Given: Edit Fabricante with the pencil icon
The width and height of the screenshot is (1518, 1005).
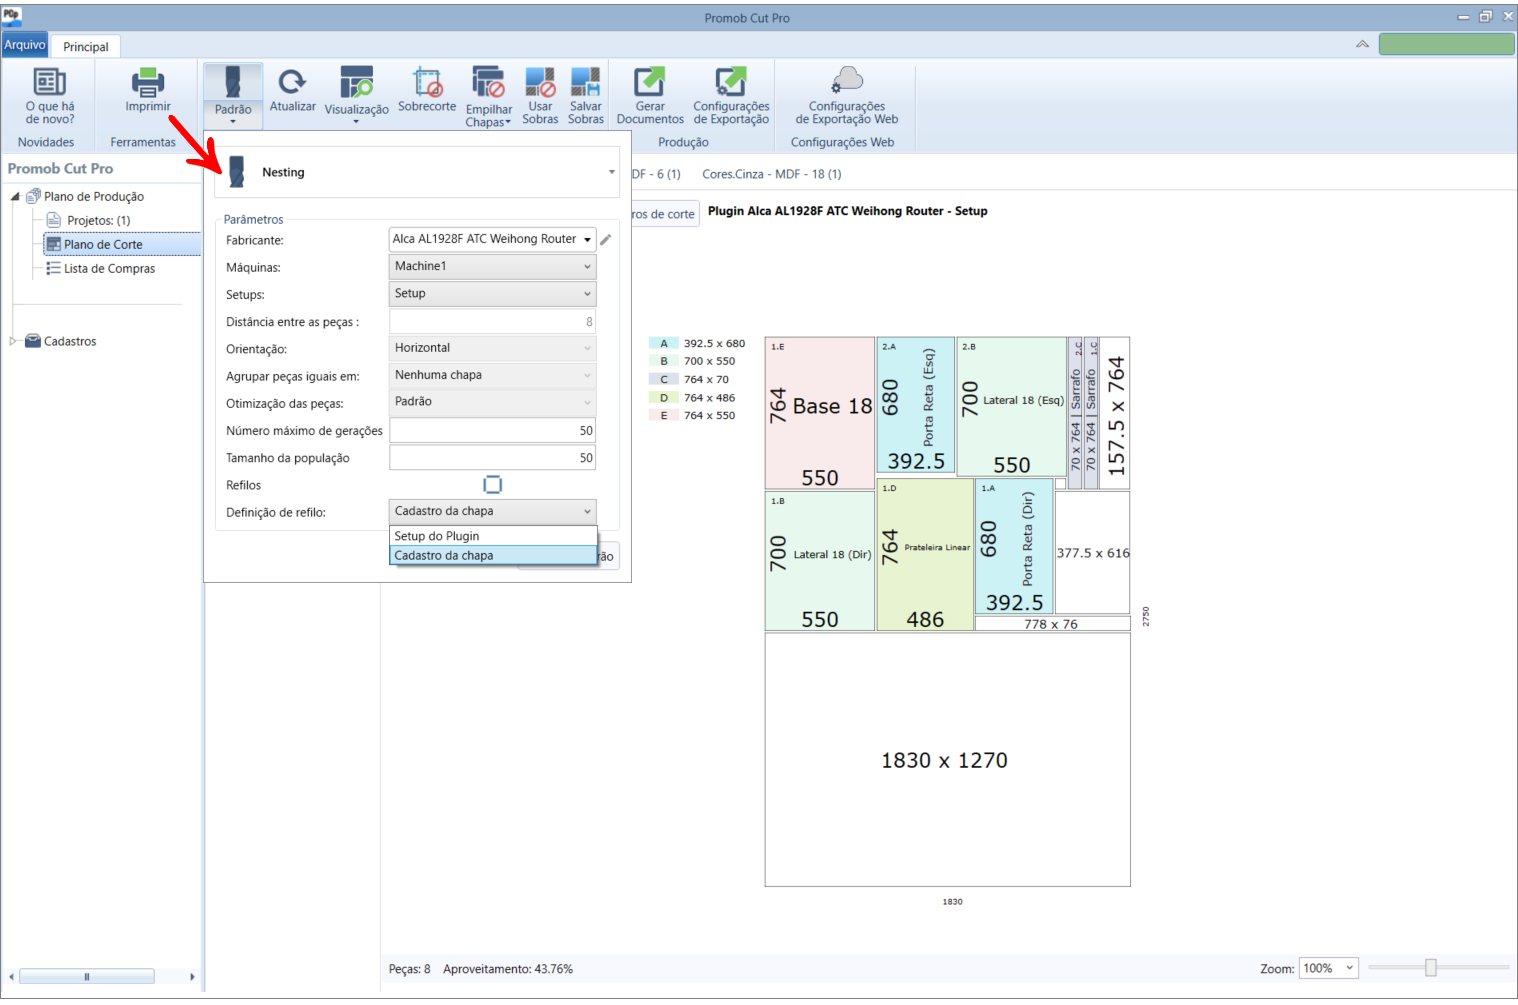Looking at the screenshot, I should point(606,240).
